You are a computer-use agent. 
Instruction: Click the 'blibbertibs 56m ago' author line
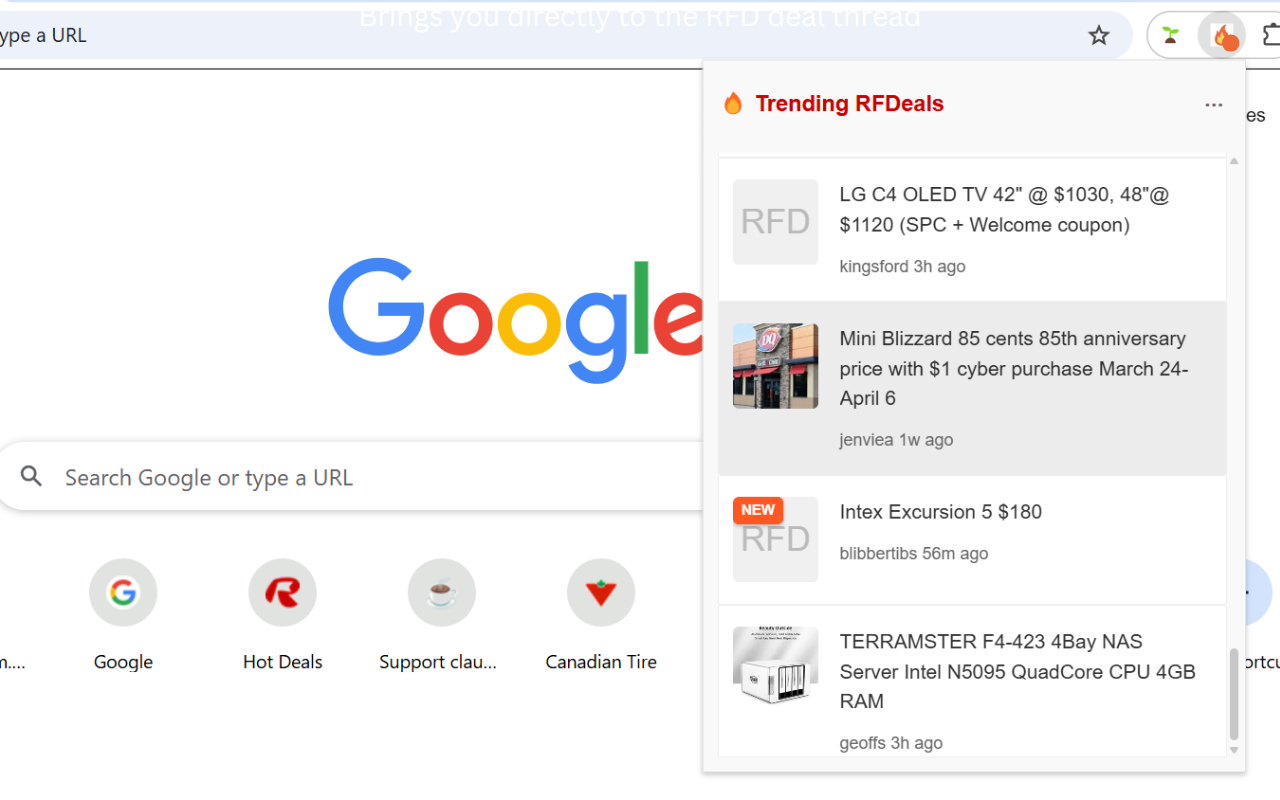click(x=913, y=554)
